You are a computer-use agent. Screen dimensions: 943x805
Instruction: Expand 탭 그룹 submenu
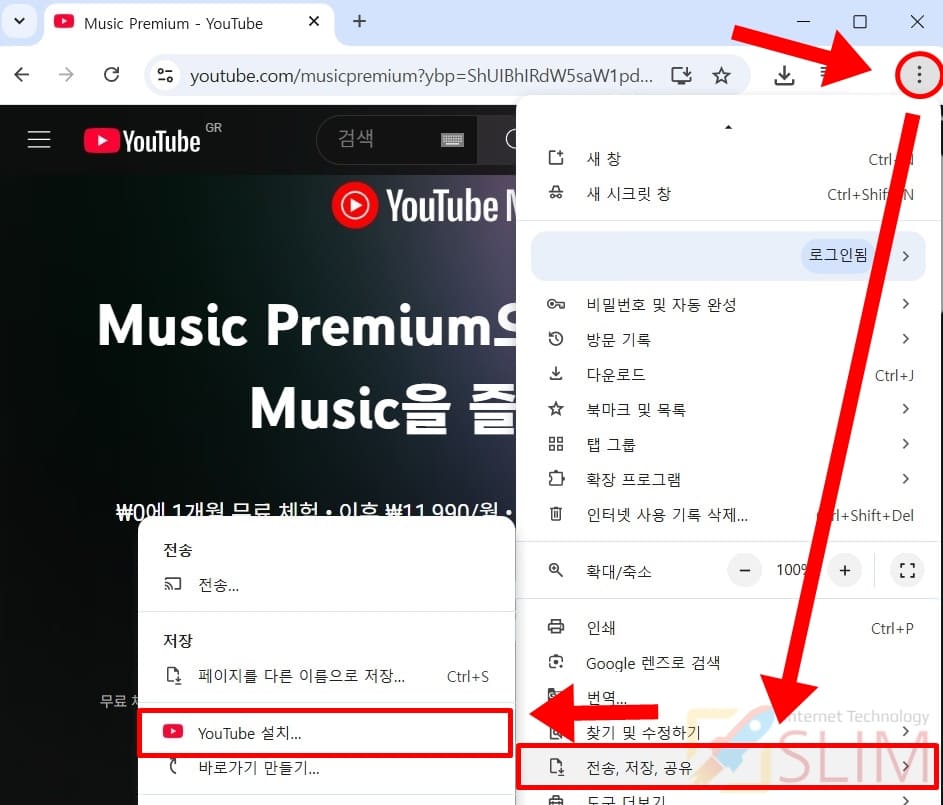coord(730,444)
